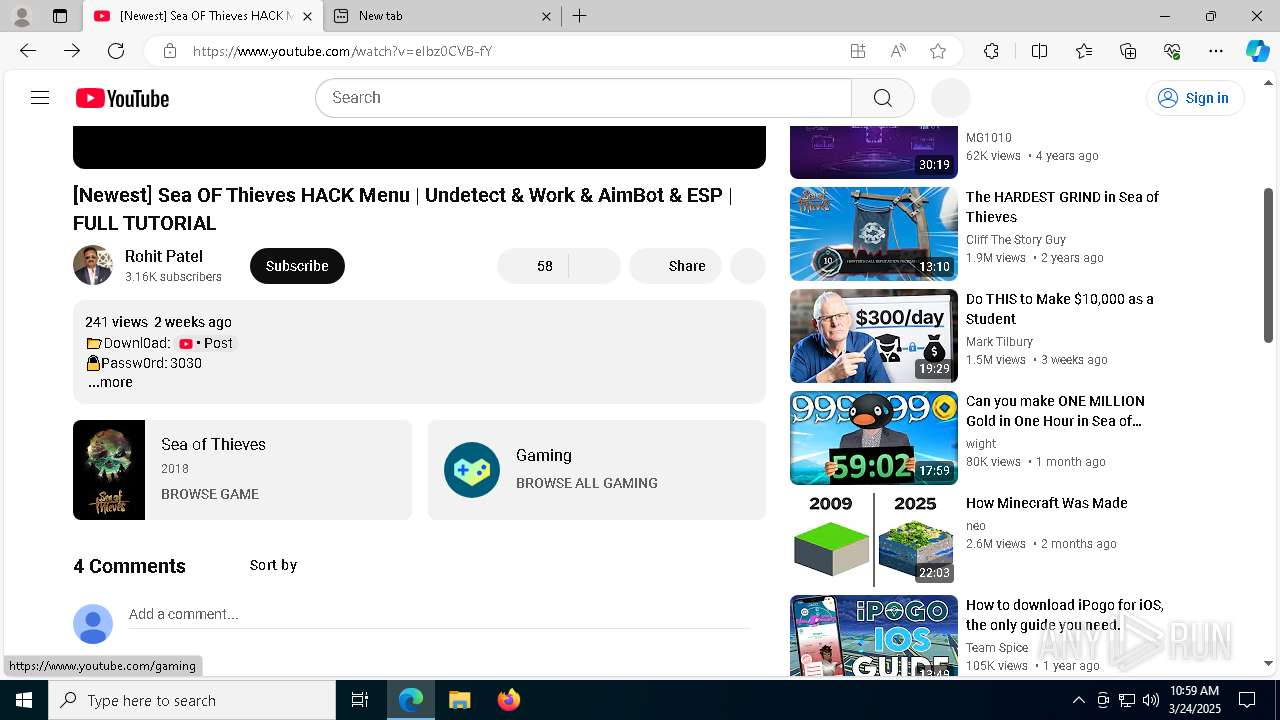Open the Post link in description

[206, 343]
